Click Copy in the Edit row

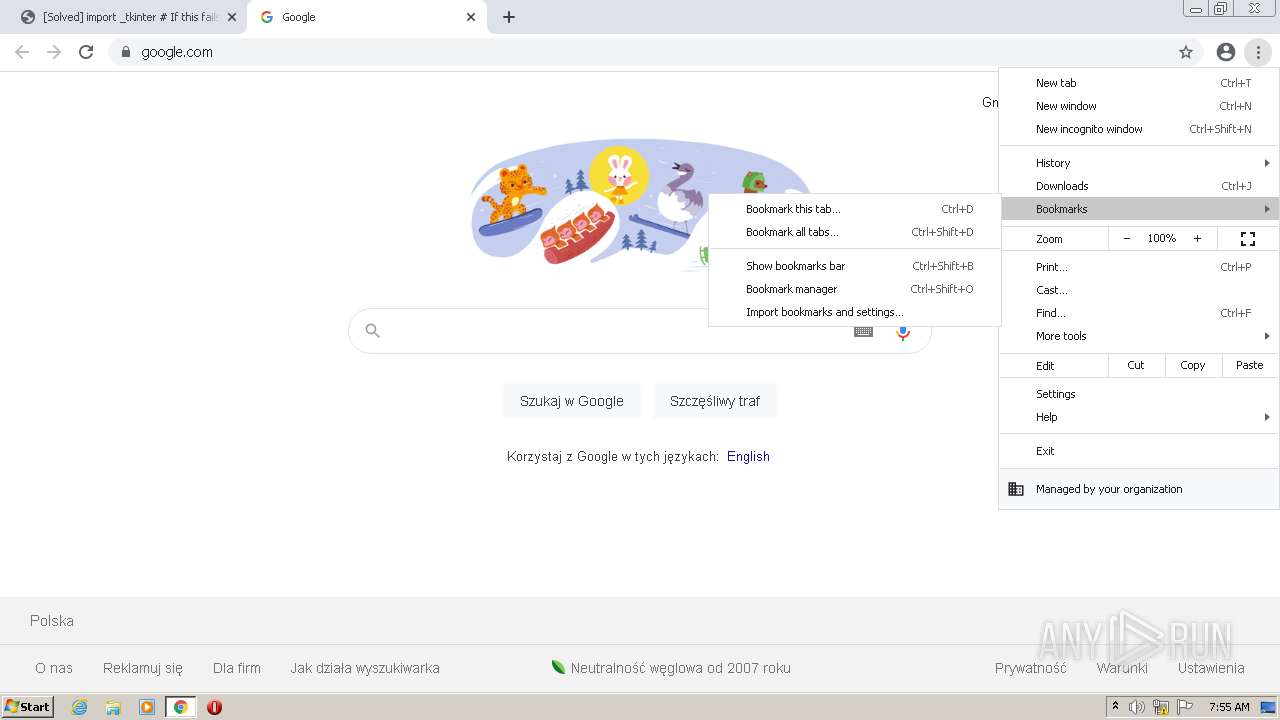click(x=1193, y=365)
